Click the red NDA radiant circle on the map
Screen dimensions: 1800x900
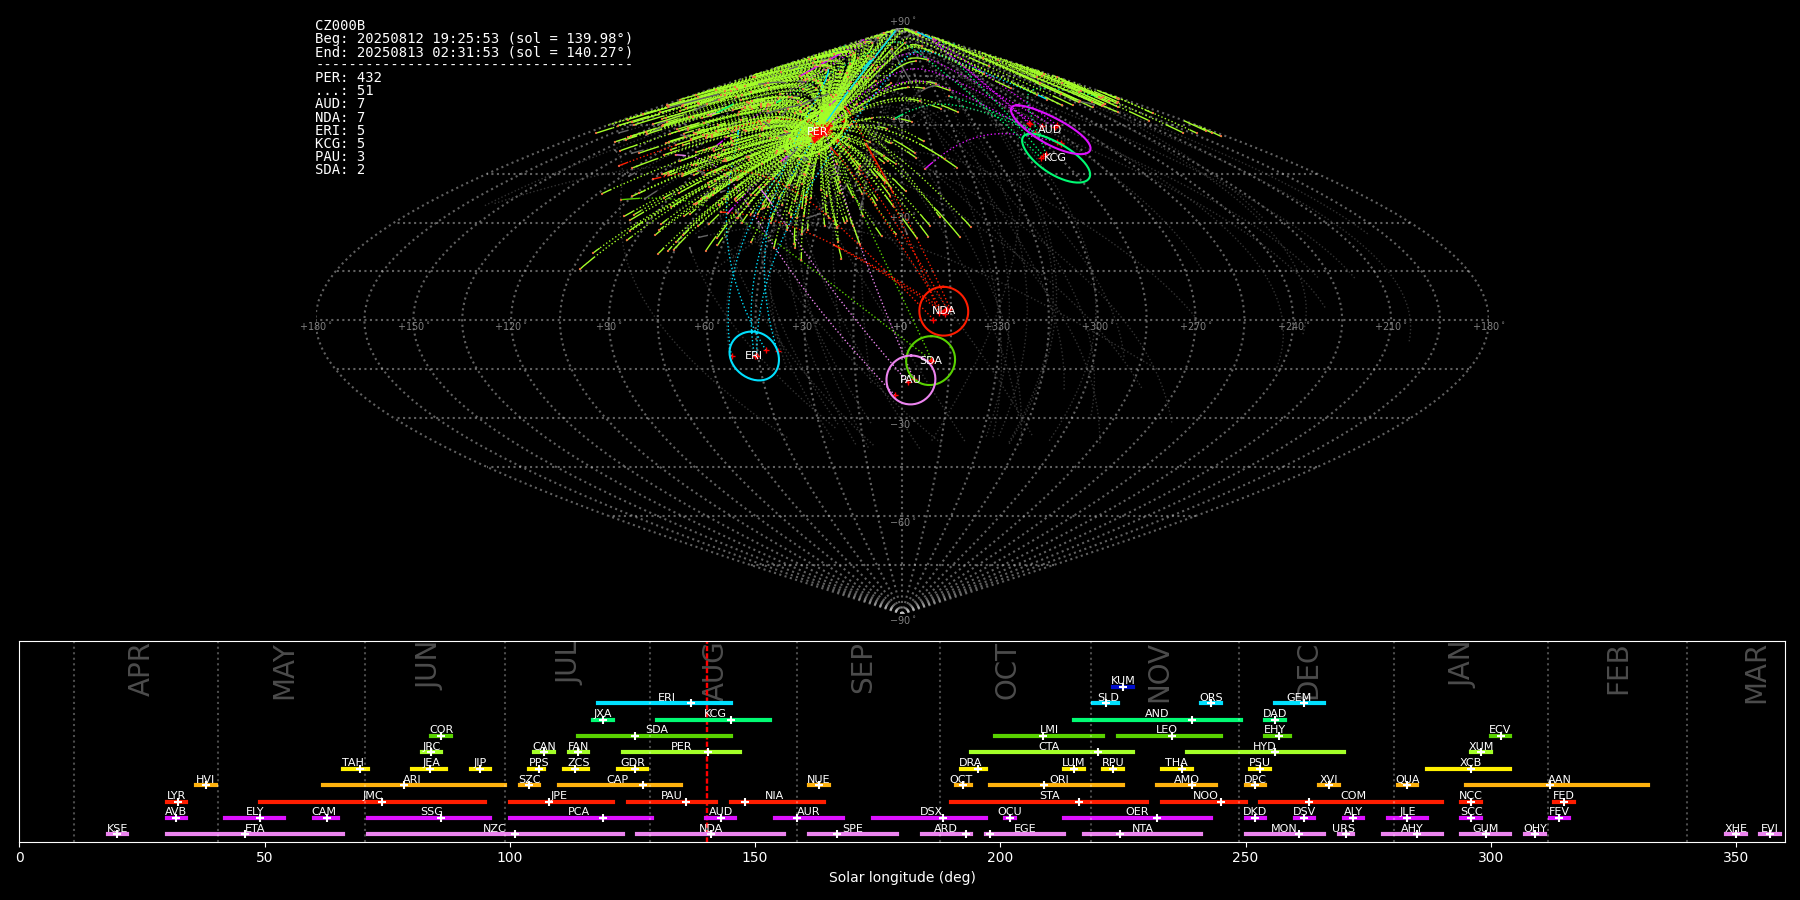pyautogui.click(x=944, y=311)
